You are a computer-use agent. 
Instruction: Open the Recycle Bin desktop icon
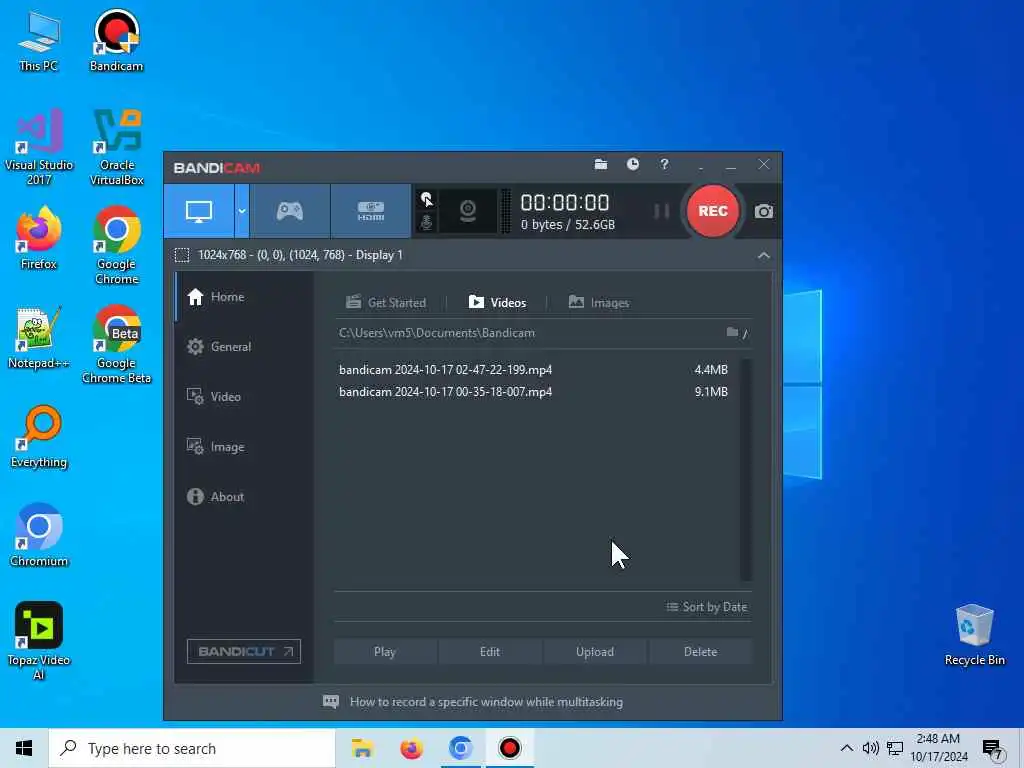tap(974, 635)
